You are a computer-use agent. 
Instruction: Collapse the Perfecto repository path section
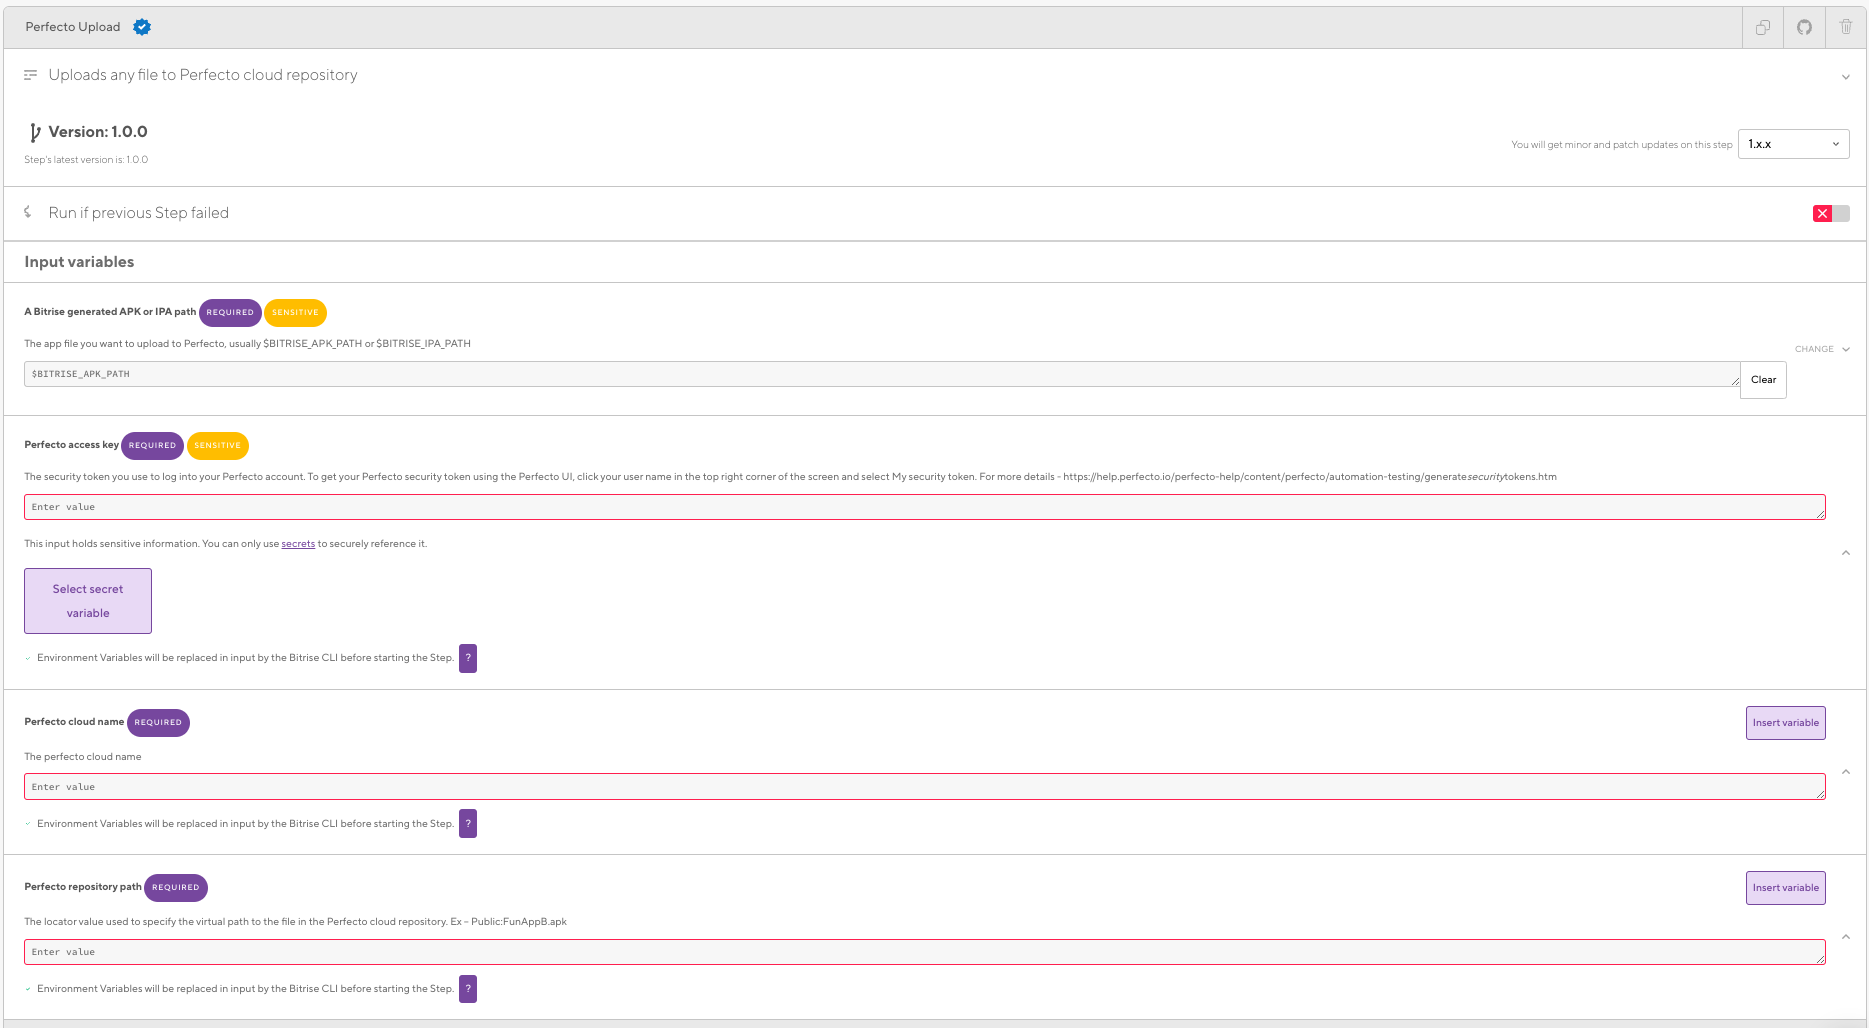(x=1846, y=937)
